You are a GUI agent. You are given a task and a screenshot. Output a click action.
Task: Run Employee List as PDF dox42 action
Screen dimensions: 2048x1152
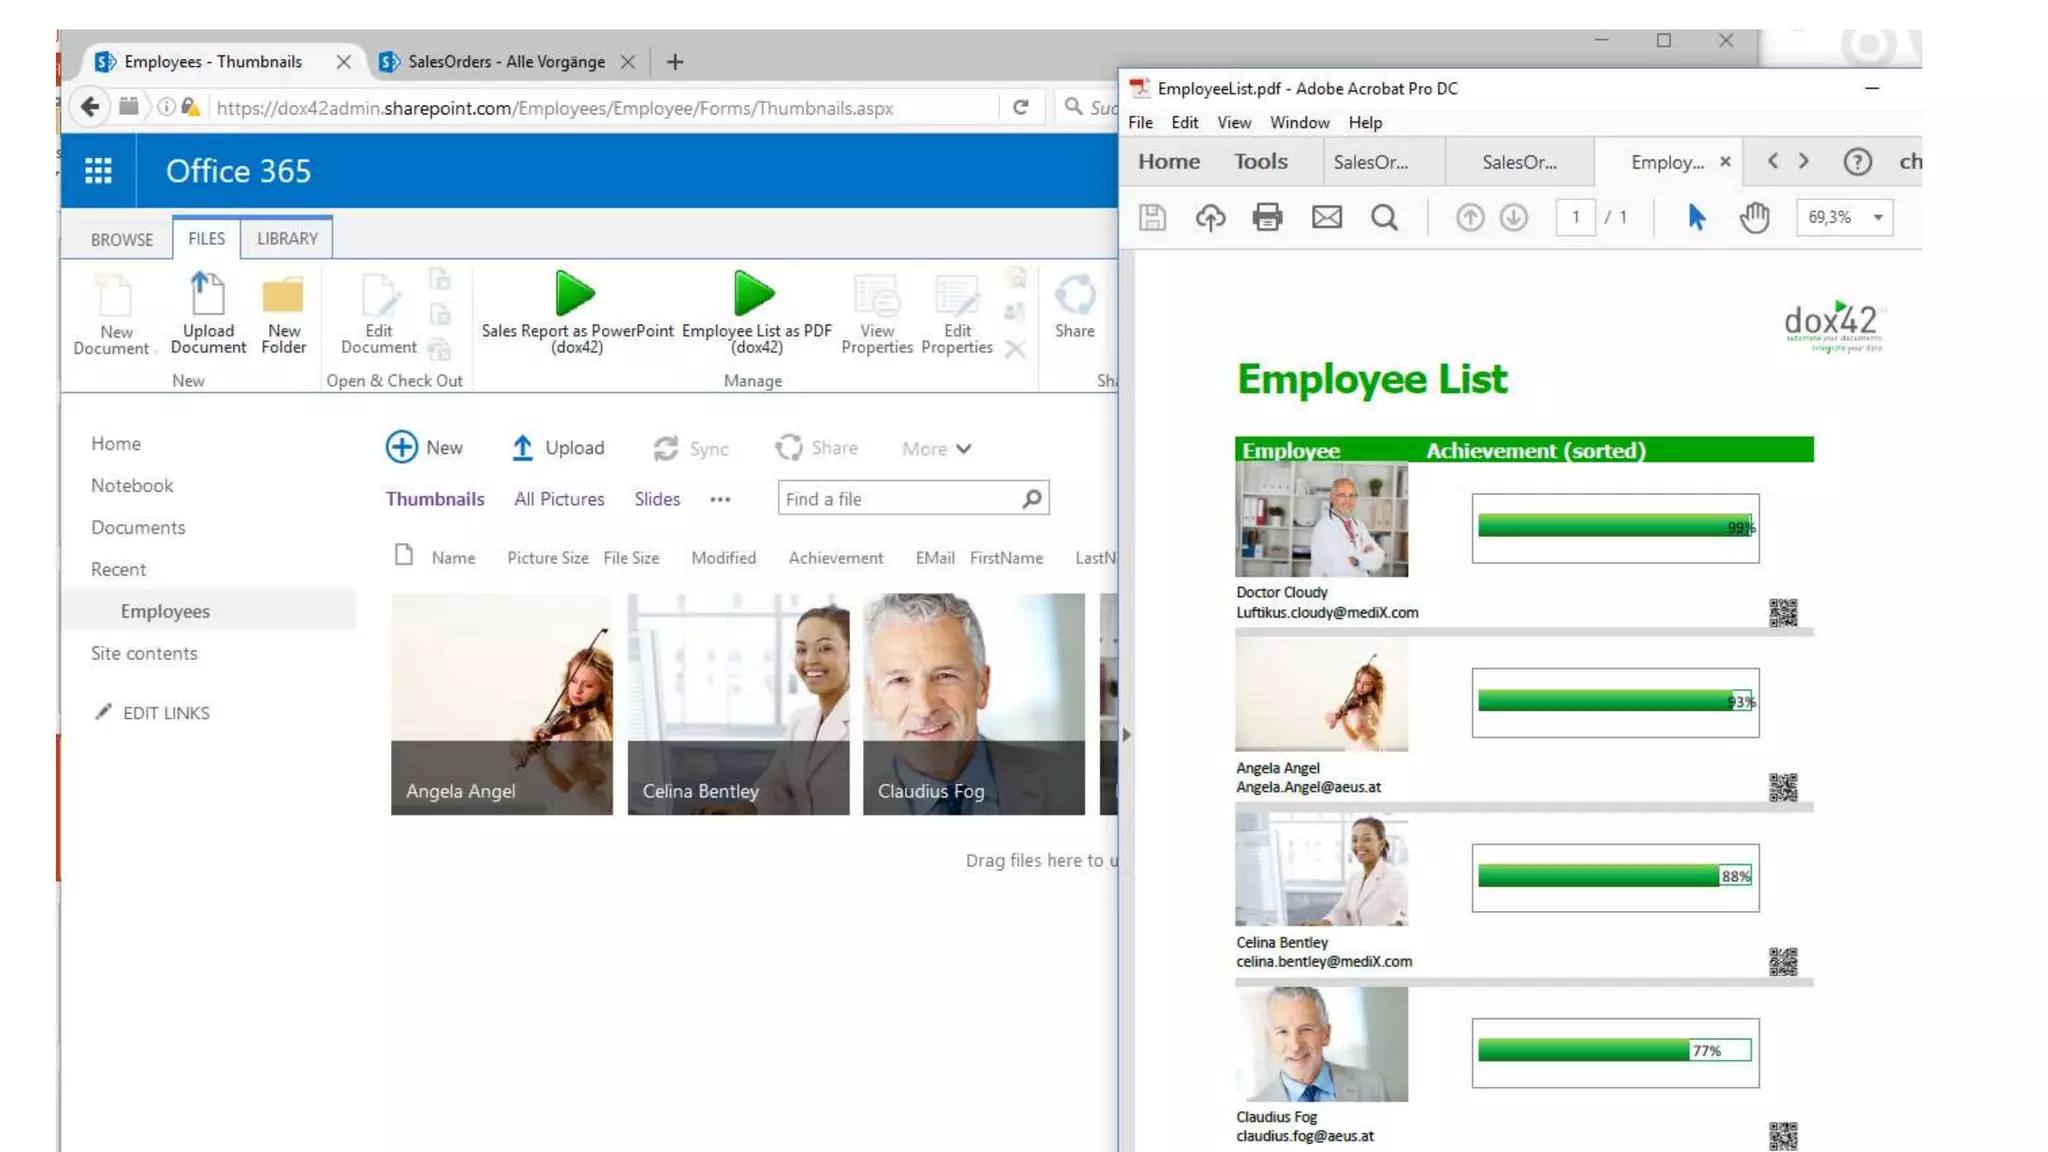tap(755, 295)
